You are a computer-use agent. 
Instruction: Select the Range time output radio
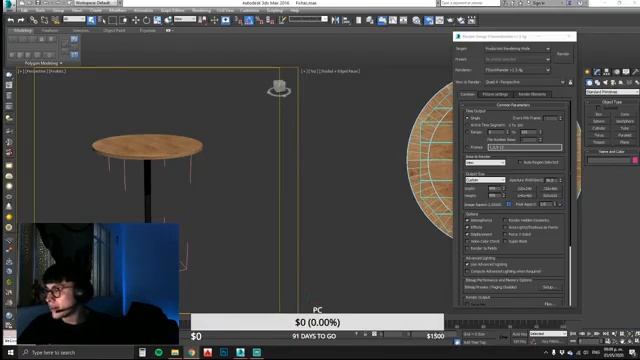pyautogui.click(x=467, y=132)
